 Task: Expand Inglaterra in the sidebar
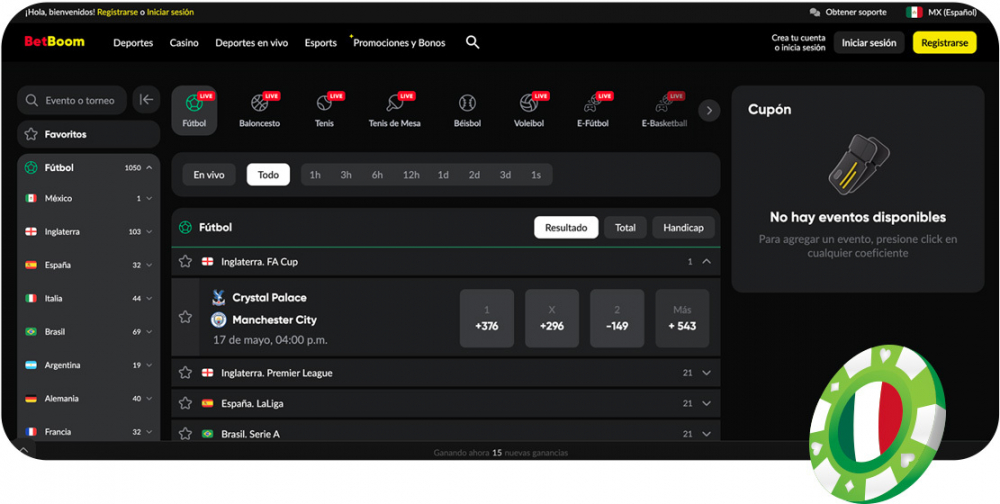point(149,232)
